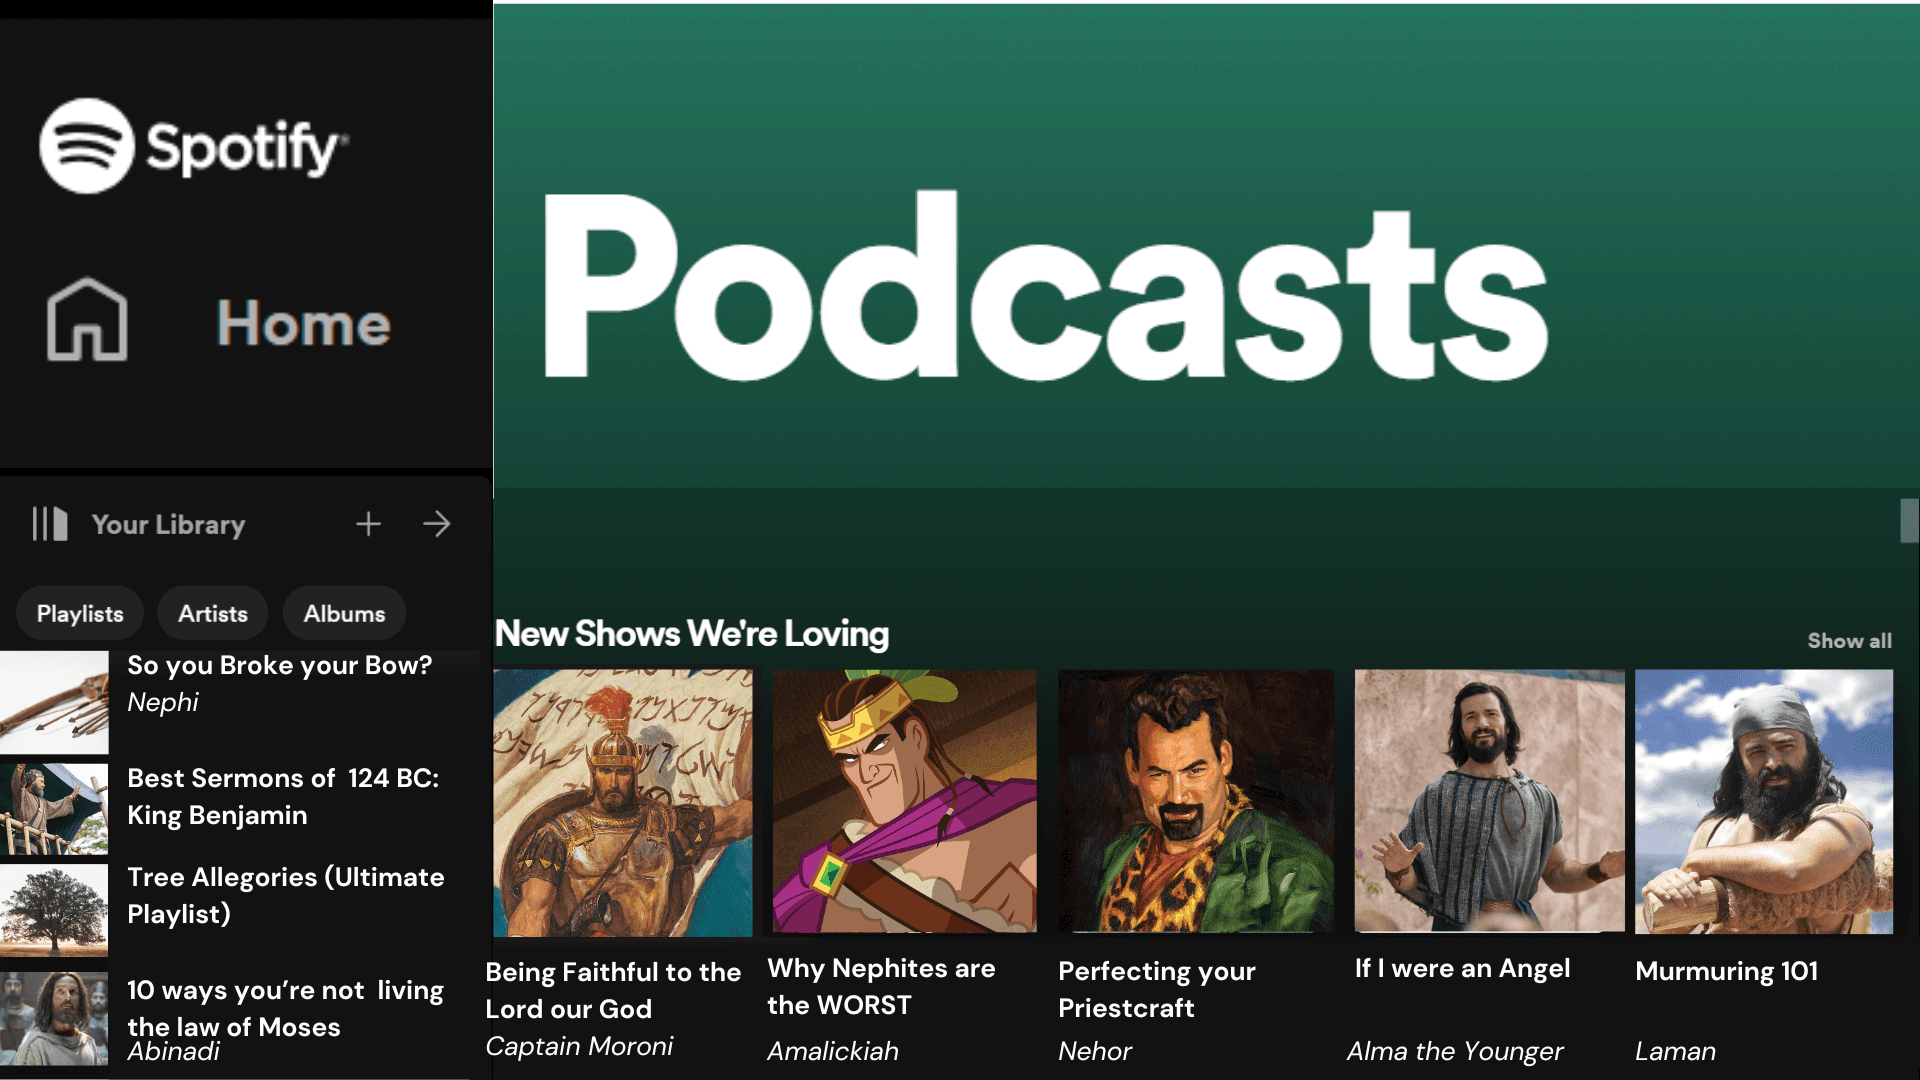Screen dimensions: 1920x1080
Task: Open 'Tree Allegories (Ultimate Playlist)'
Action: [286, 895]
